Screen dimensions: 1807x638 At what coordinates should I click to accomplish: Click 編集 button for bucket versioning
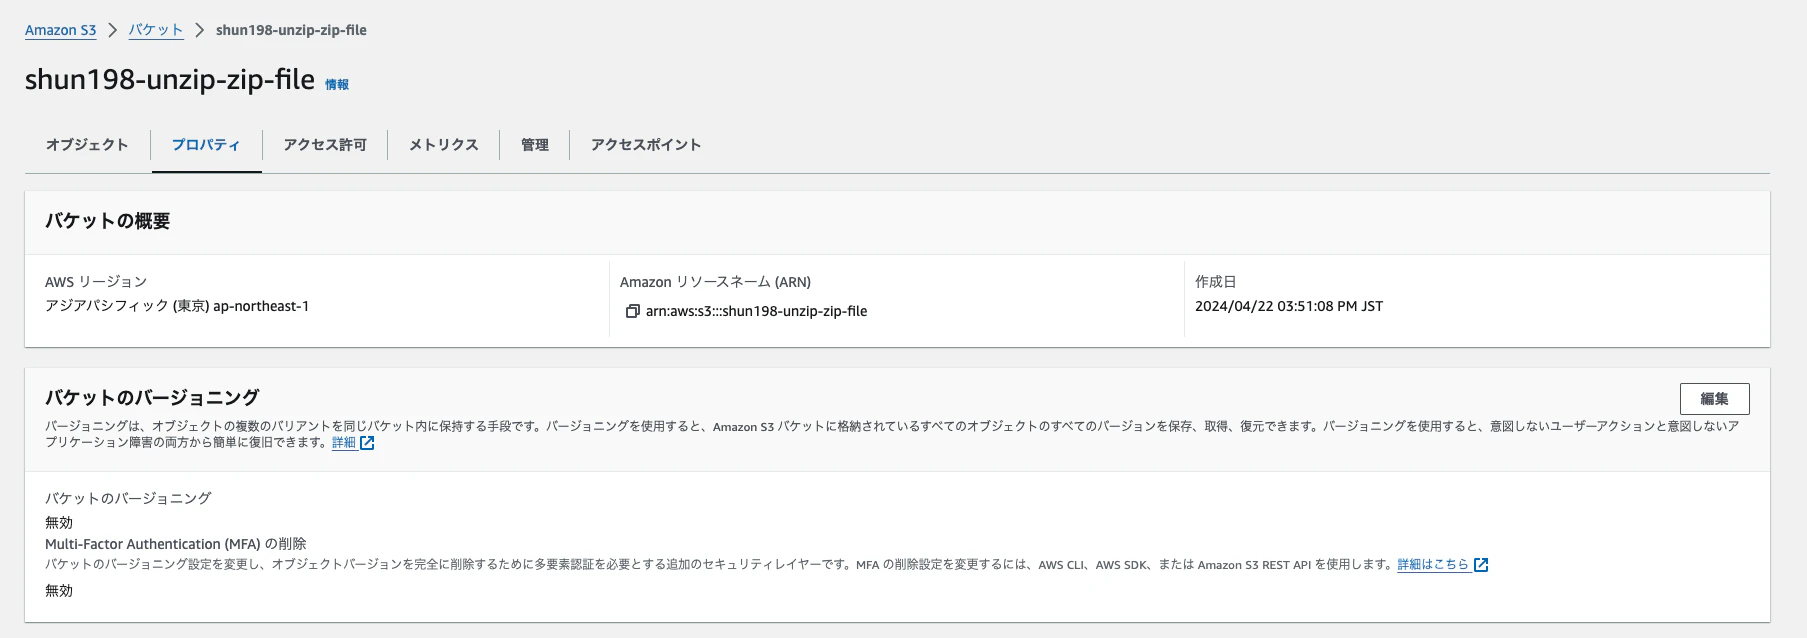1714,399
